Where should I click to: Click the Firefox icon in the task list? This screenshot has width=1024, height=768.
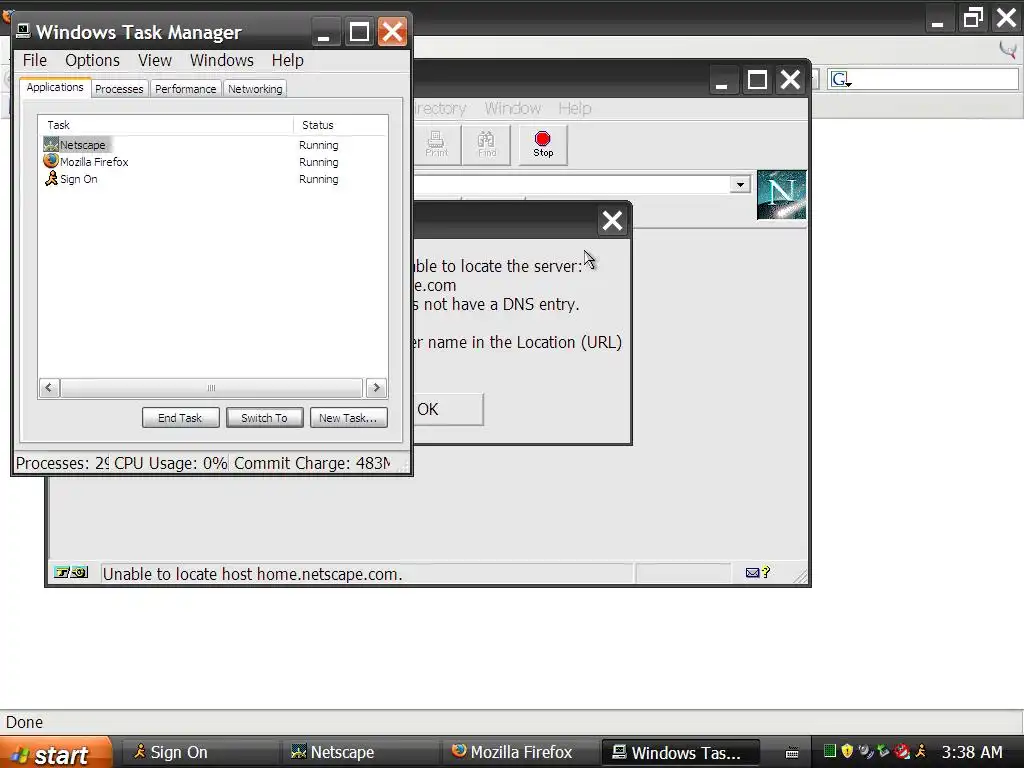click(x=51, y=161)
